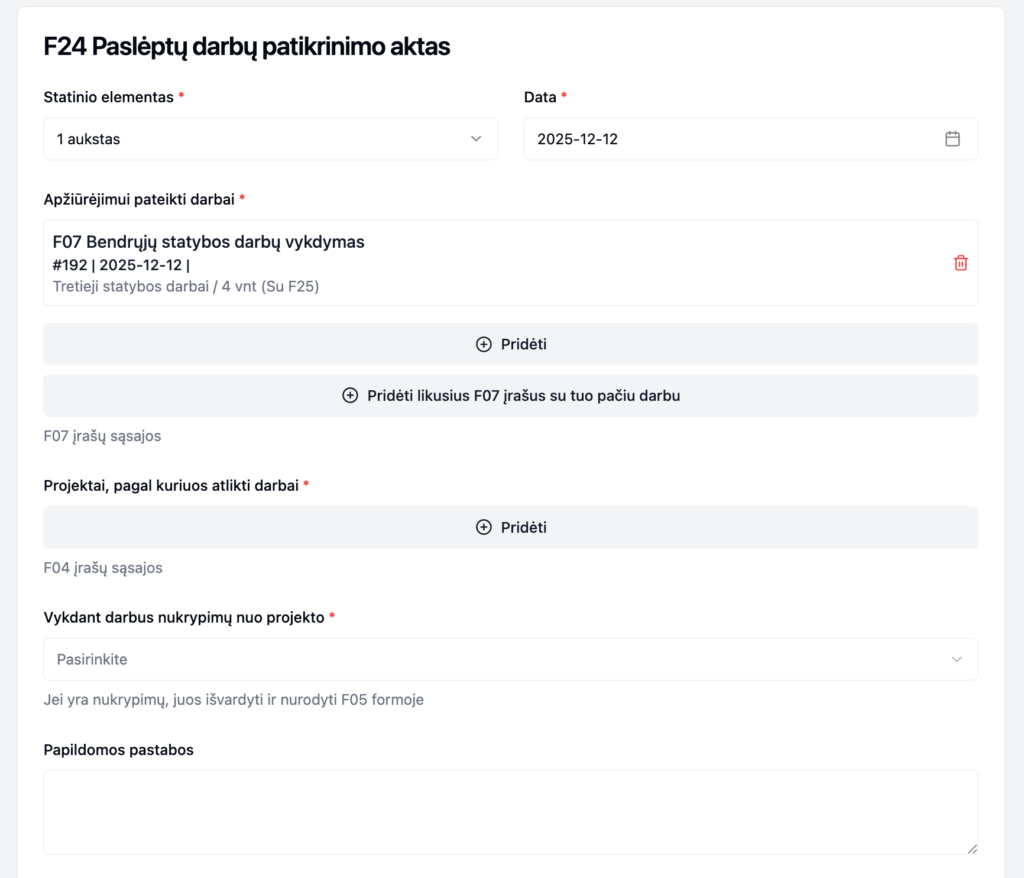Click plus icon beside first Pridėti
Viewport: 1024px width, 878px height.
tap(484, 344)
